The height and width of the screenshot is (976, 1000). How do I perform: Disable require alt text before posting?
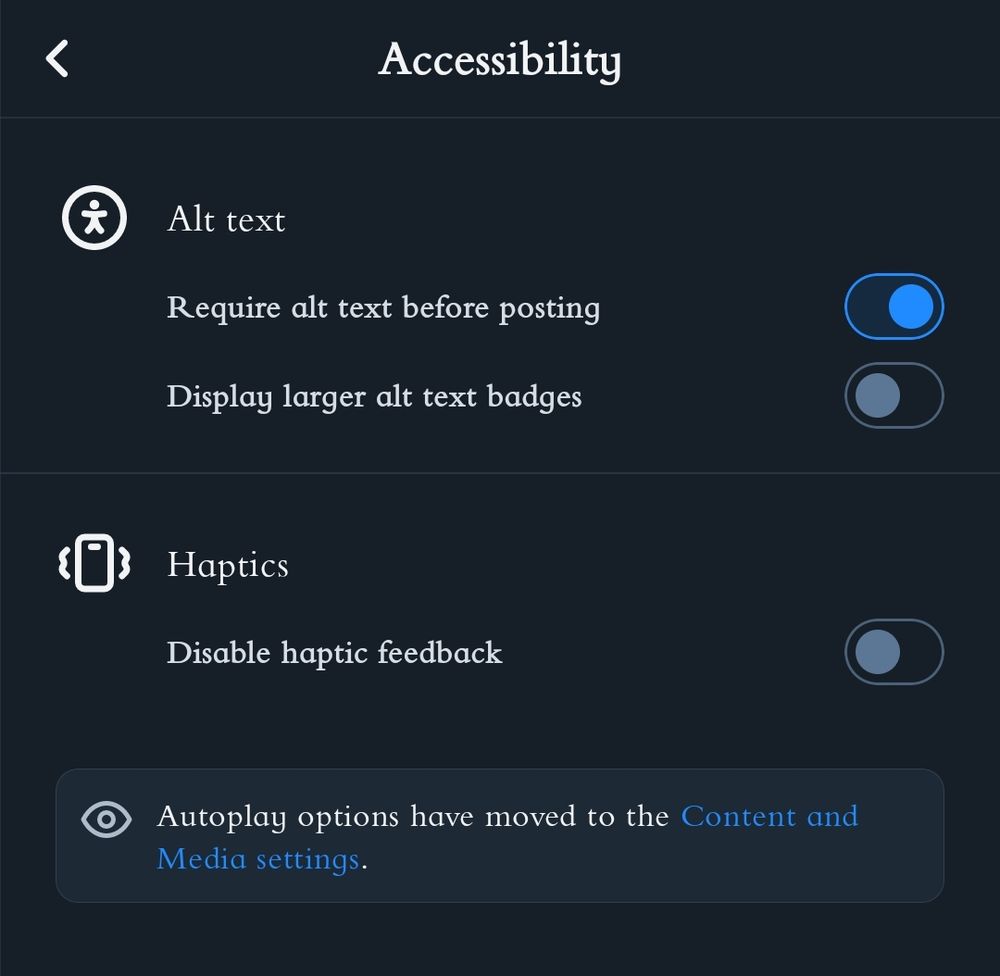click(x=893, y=306)
